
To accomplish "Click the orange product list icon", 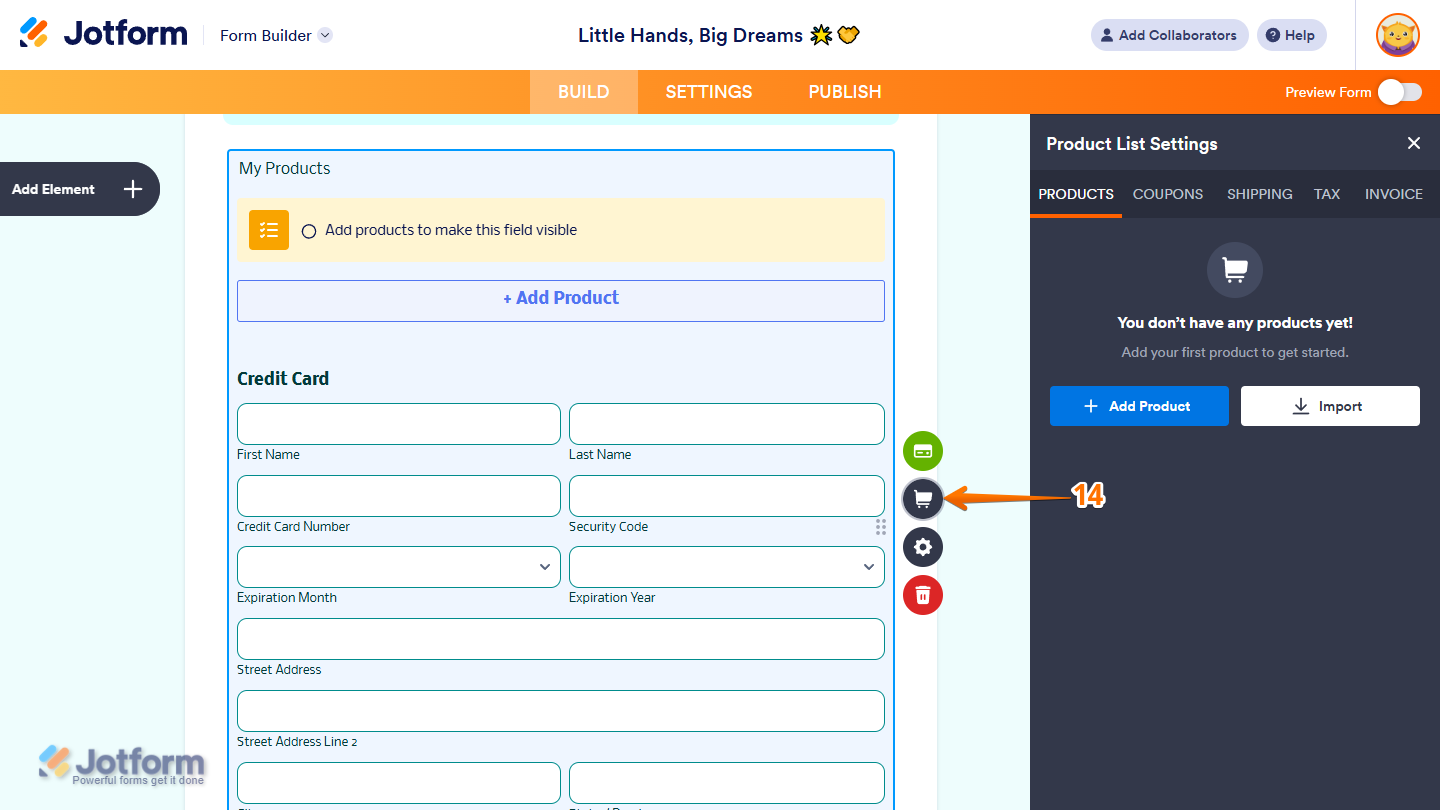I will (x=269, y=230).
